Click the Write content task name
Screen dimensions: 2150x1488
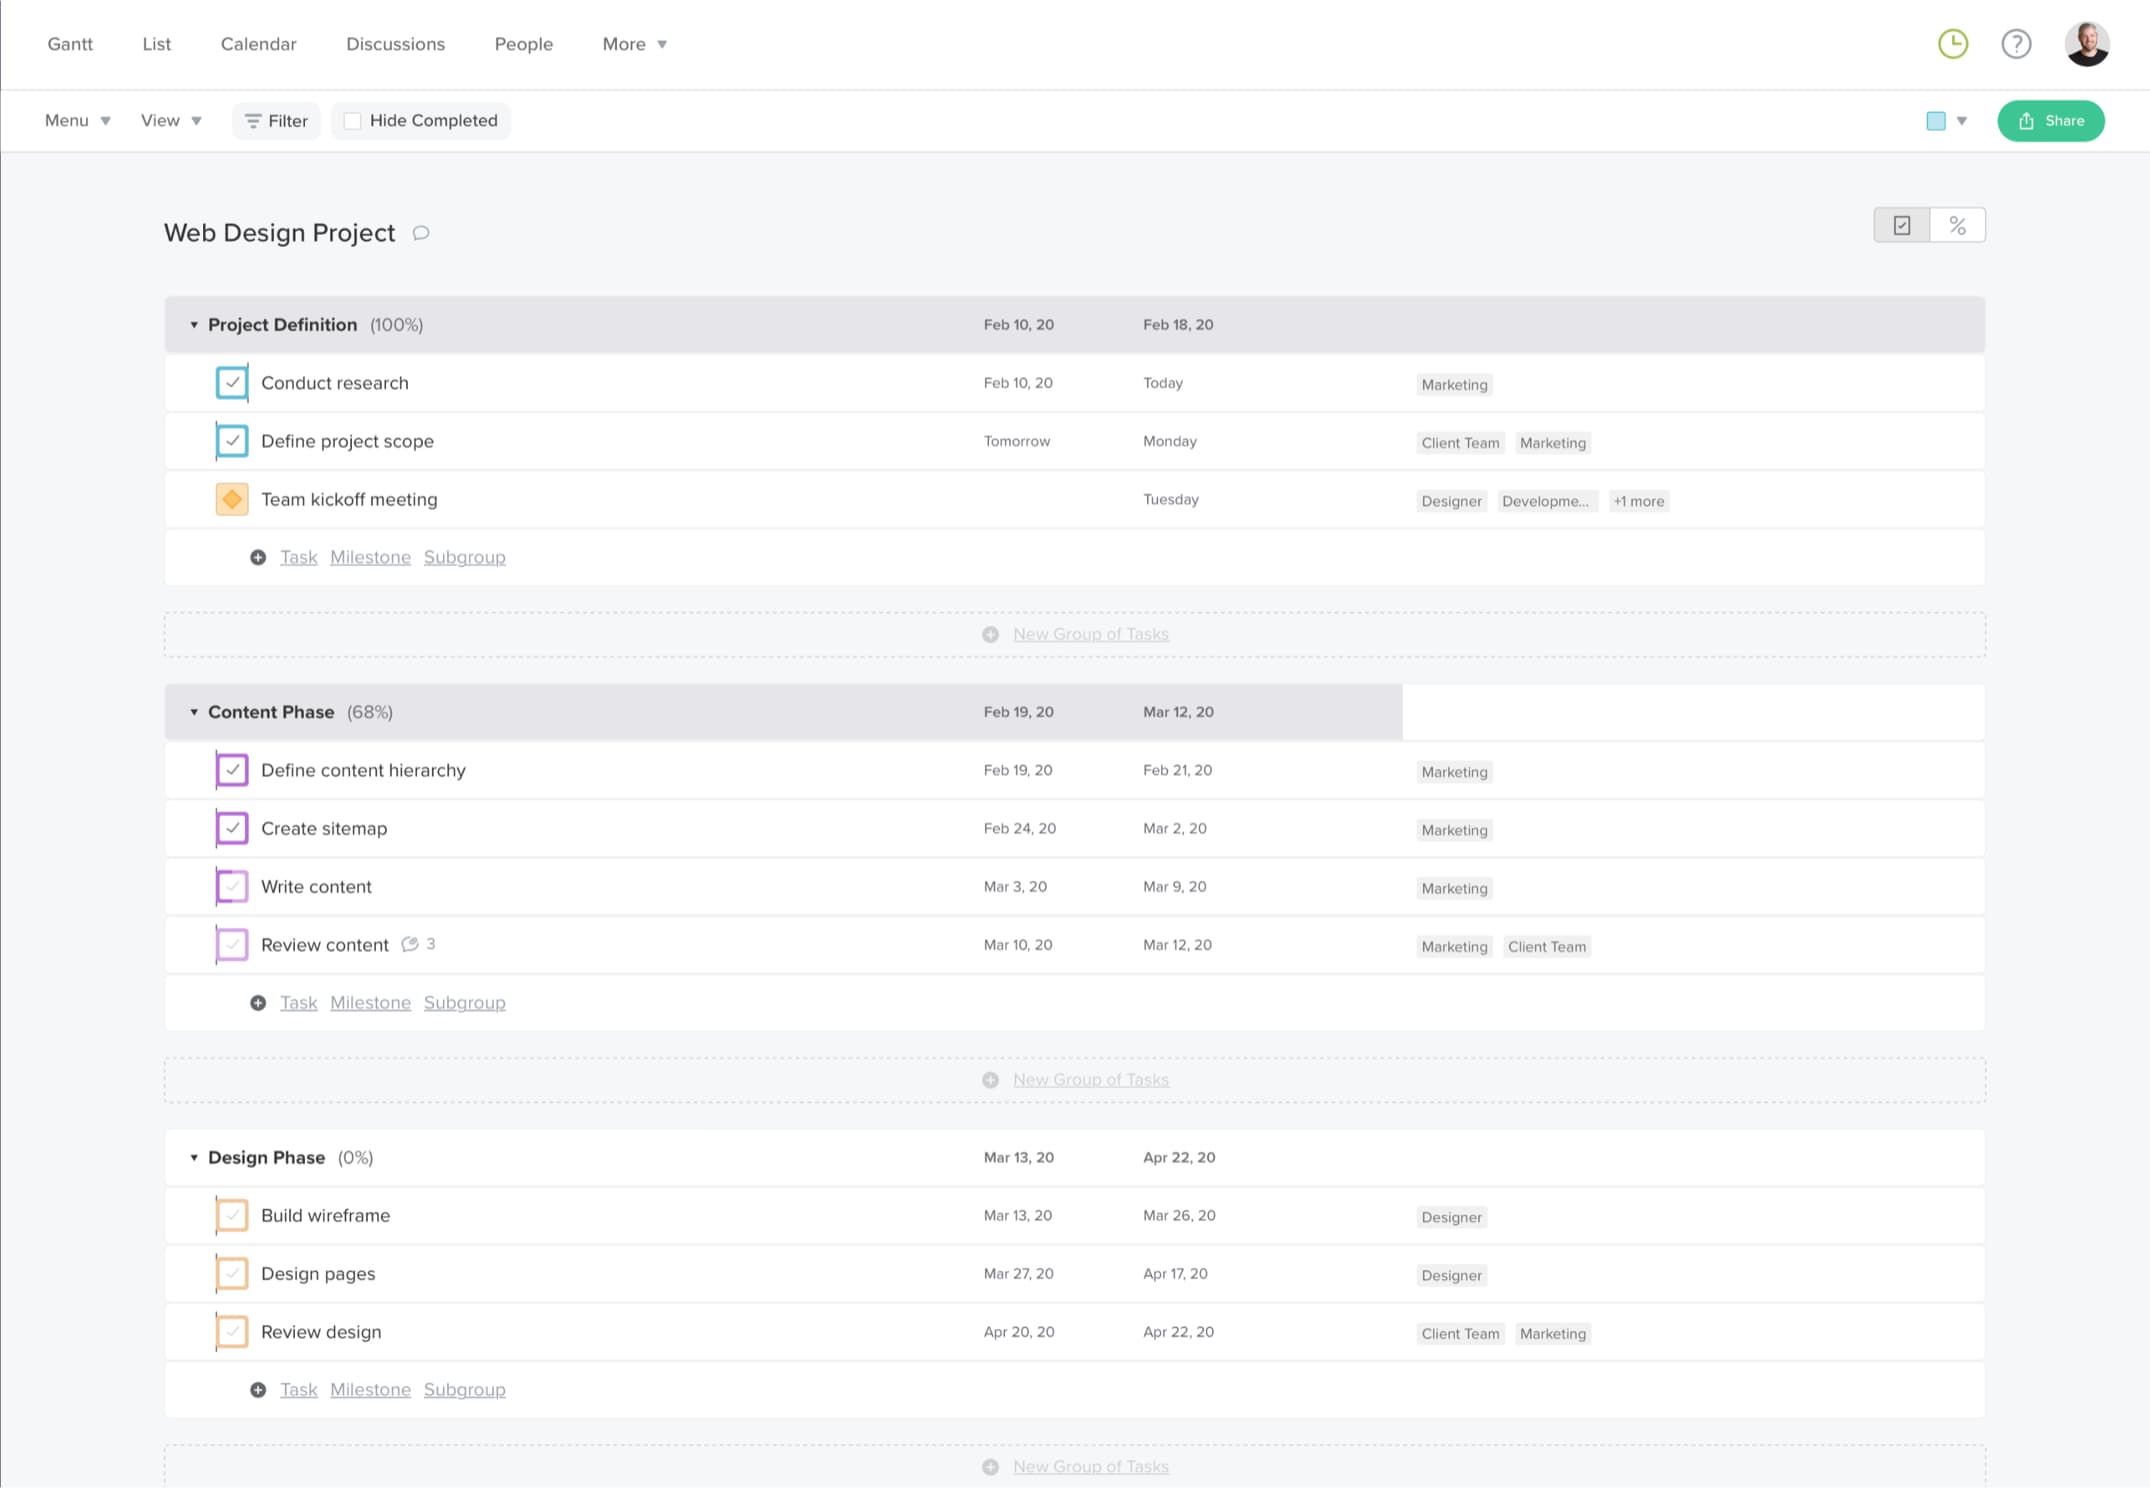click(316, 886)
